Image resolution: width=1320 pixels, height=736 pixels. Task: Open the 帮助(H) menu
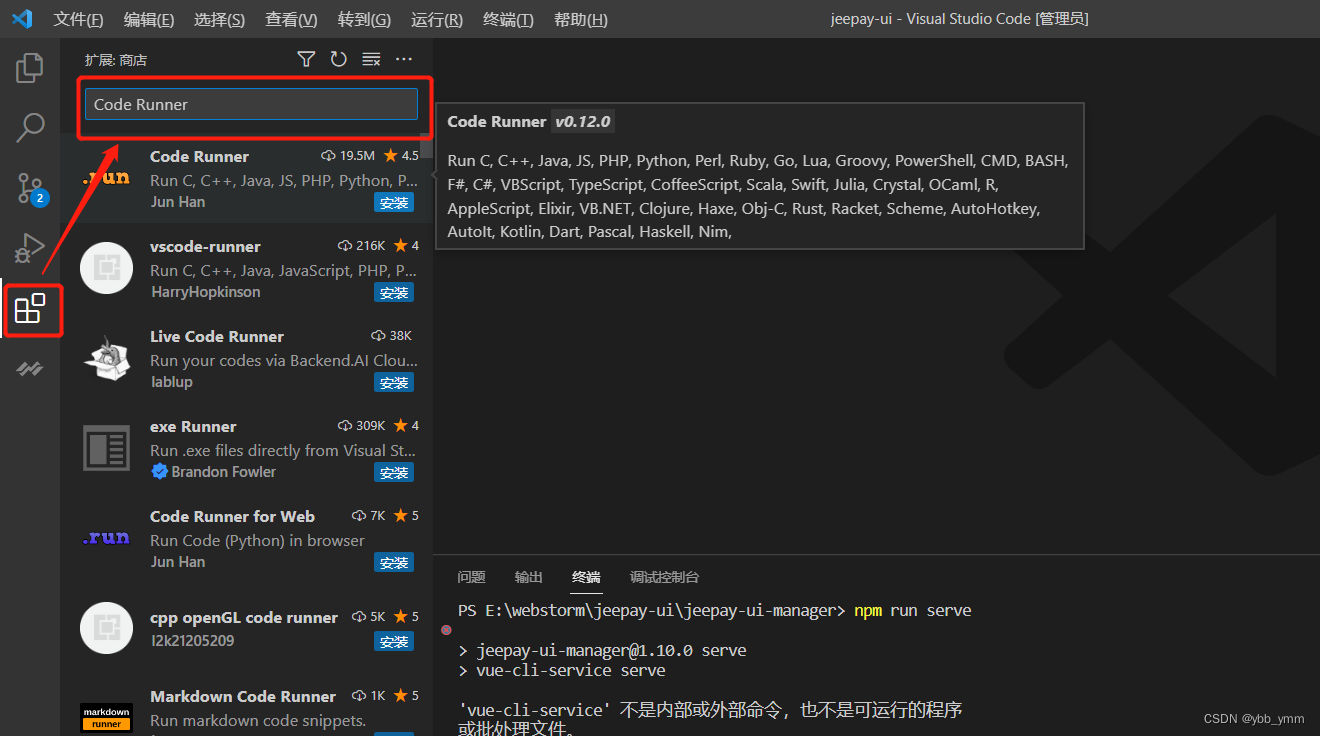[580, 19]
